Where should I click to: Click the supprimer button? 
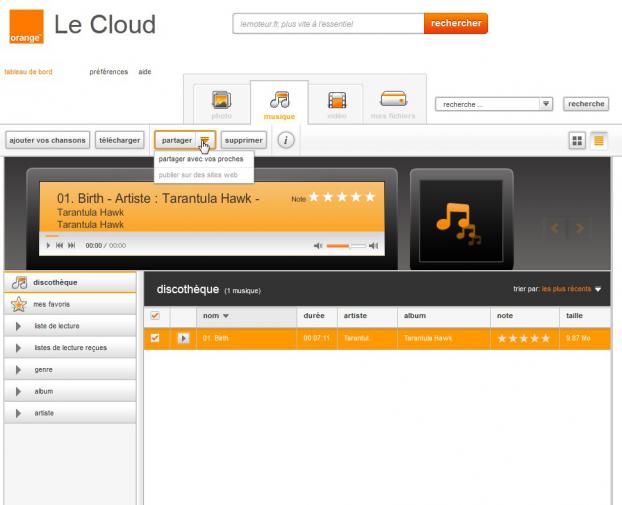243,140
